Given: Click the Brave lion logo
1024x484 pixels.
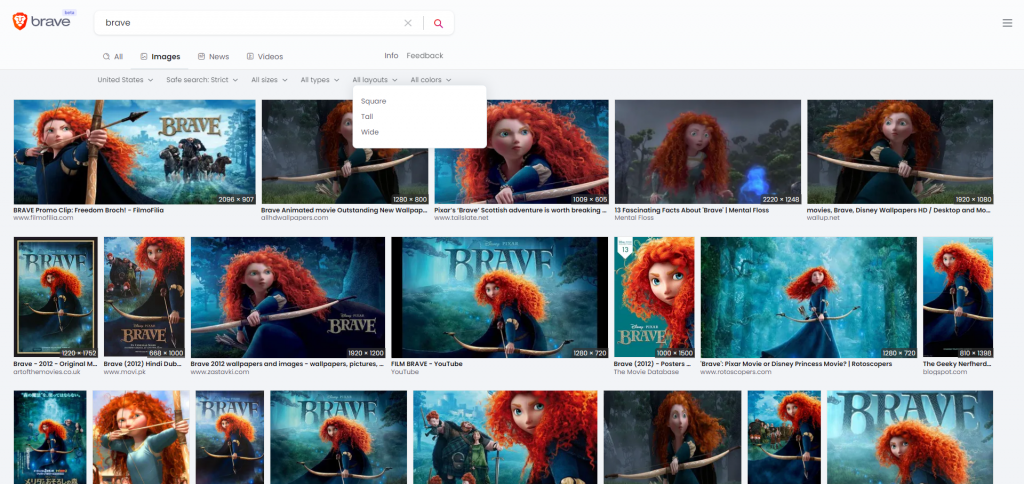Looking at the screenshot, I should (x=20, y=22).
